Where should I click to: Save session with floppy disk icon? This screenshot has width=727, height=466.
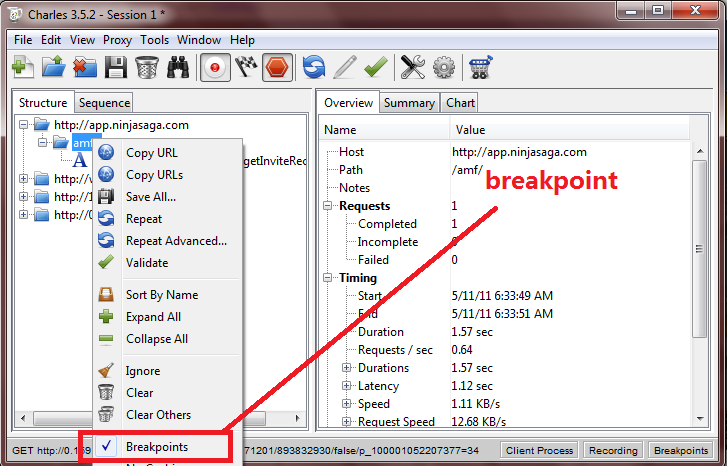pyautogui.click(x=116, y=67)
